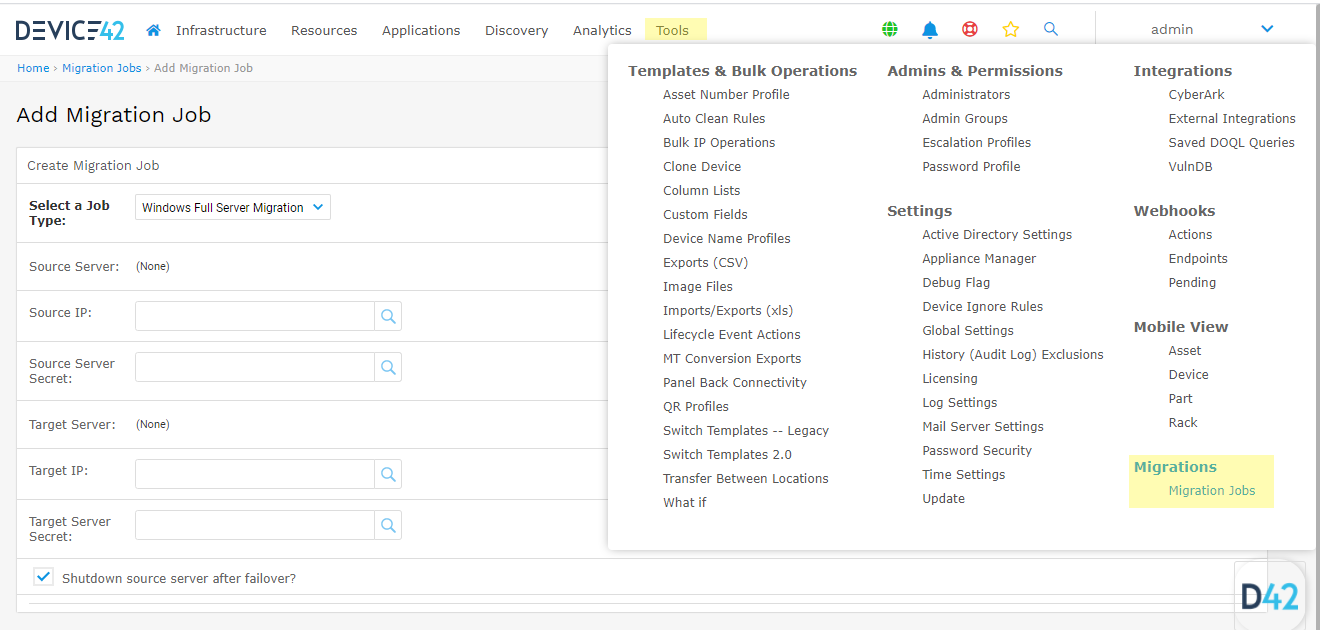Select Bulk IP Operations menu entry
Image resolution: width=1320 pixels, height=630 pixels.
click(x=718, y=143)
